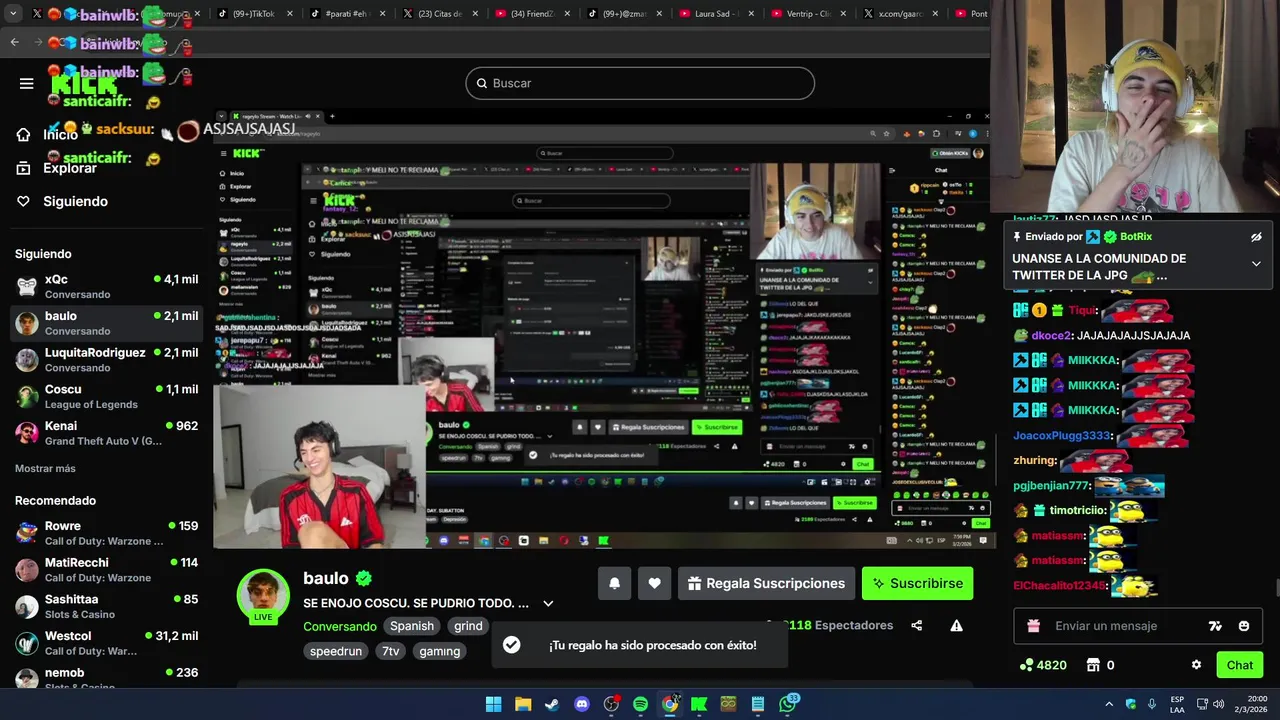Click the browser back arrow
This screenshot has height=720, width=1280.
(15, 42)
